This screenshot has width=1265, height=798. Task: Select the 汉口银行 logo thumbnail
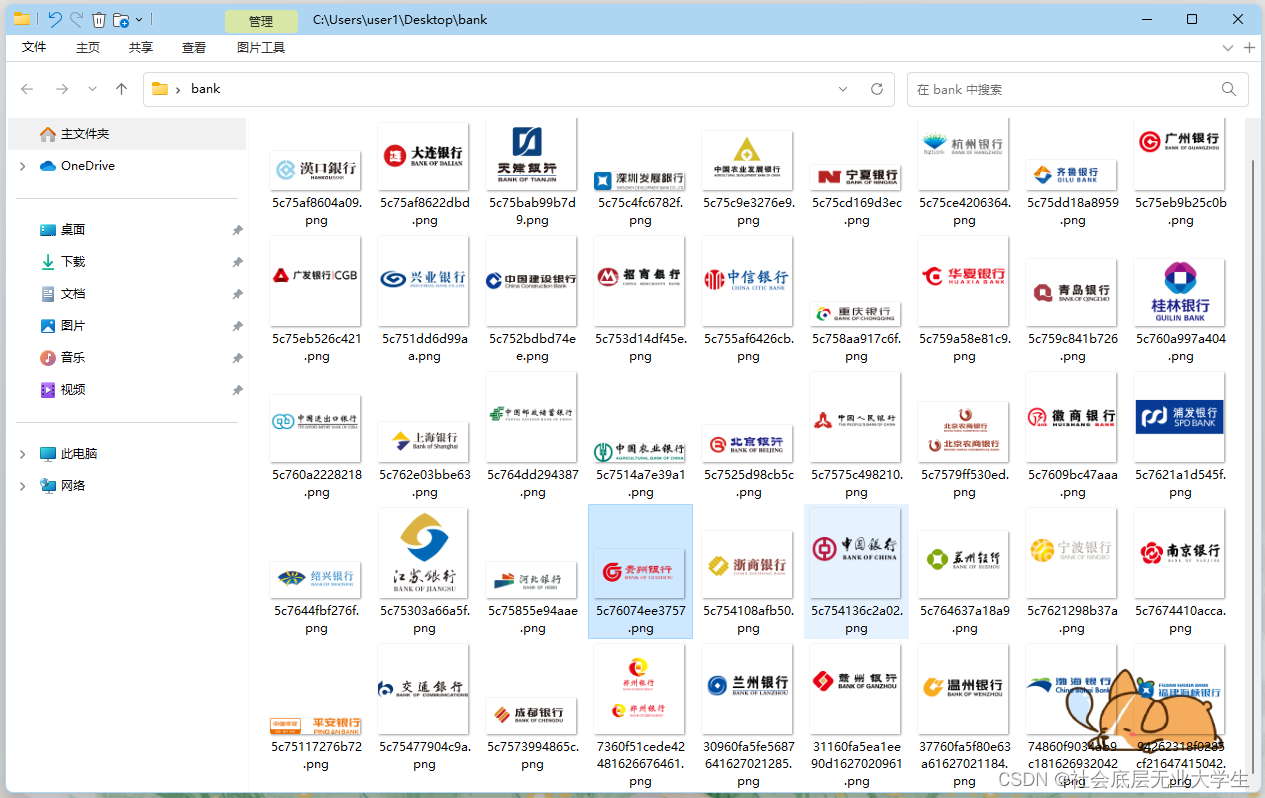coord(316,170)
